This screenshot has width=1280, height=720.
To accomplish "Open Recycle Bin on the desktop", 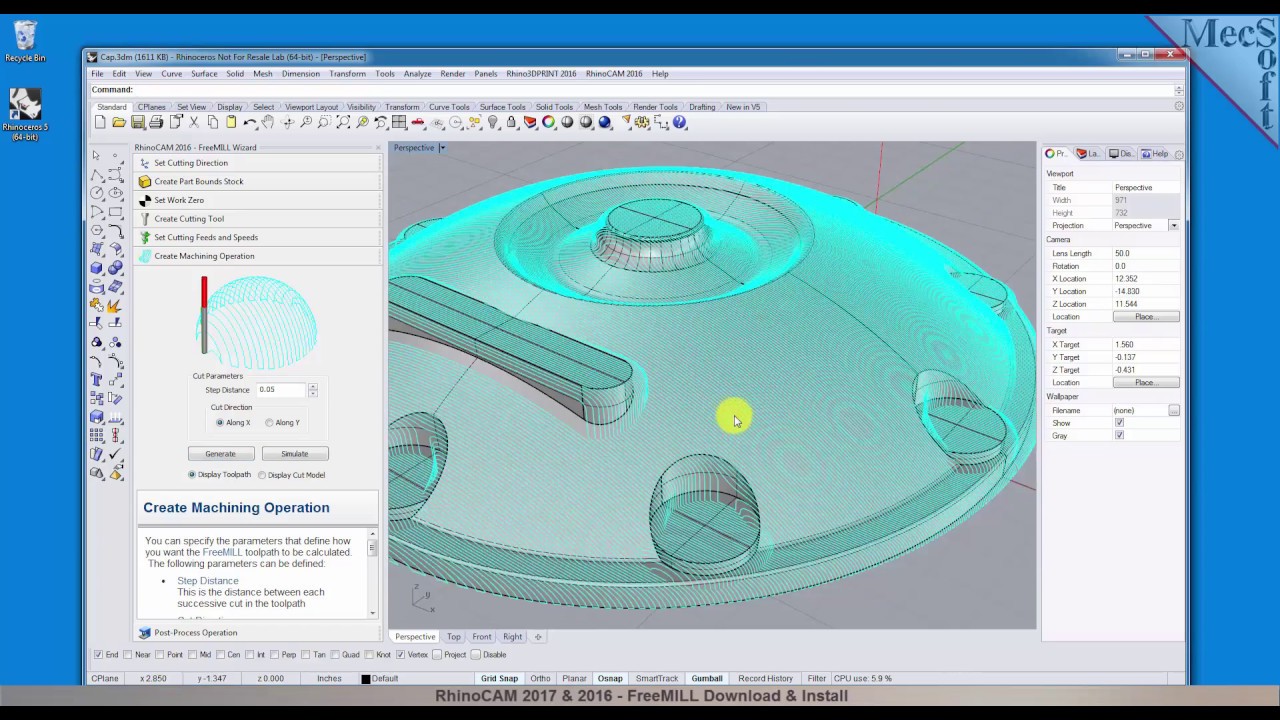I will coord(25,41).
